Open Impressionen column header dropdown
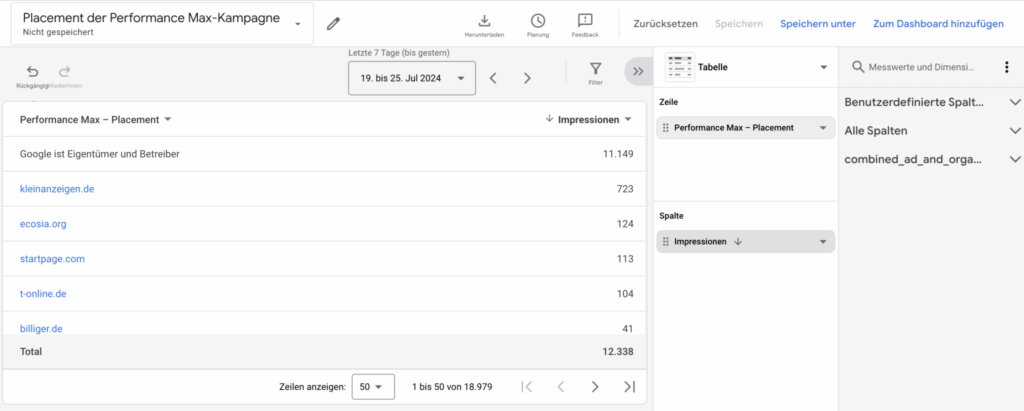1024x411 pixels. (x=628, y=120)
